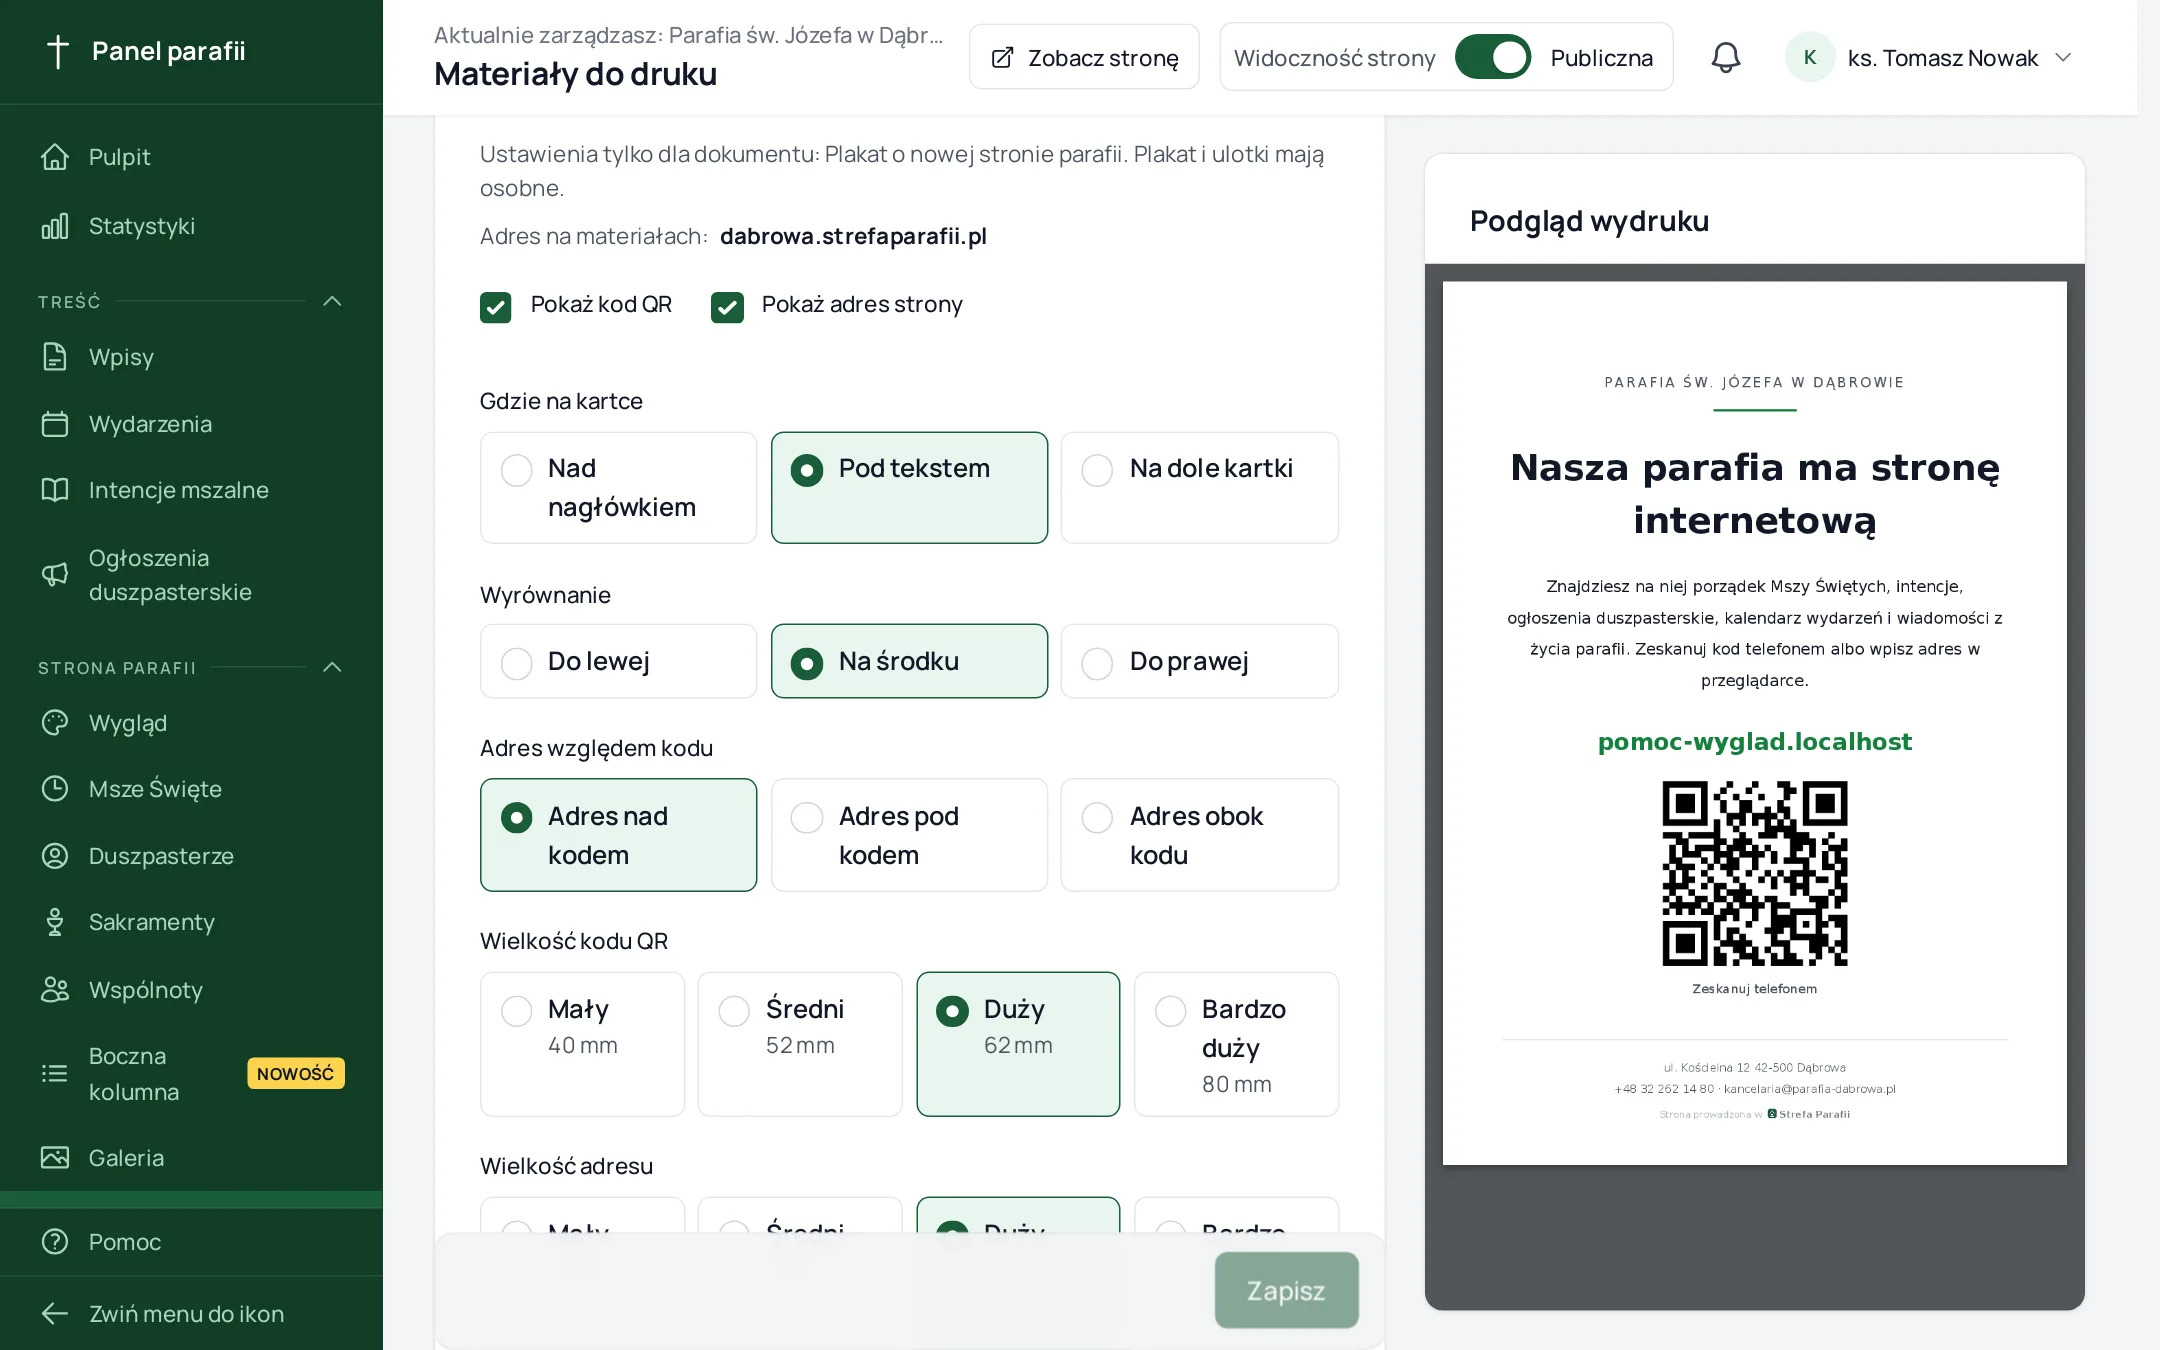This screenshot has height=1350, width=2160.
Task: Pick the Mały 40 mm QR size
Action: pos(583,1044)
